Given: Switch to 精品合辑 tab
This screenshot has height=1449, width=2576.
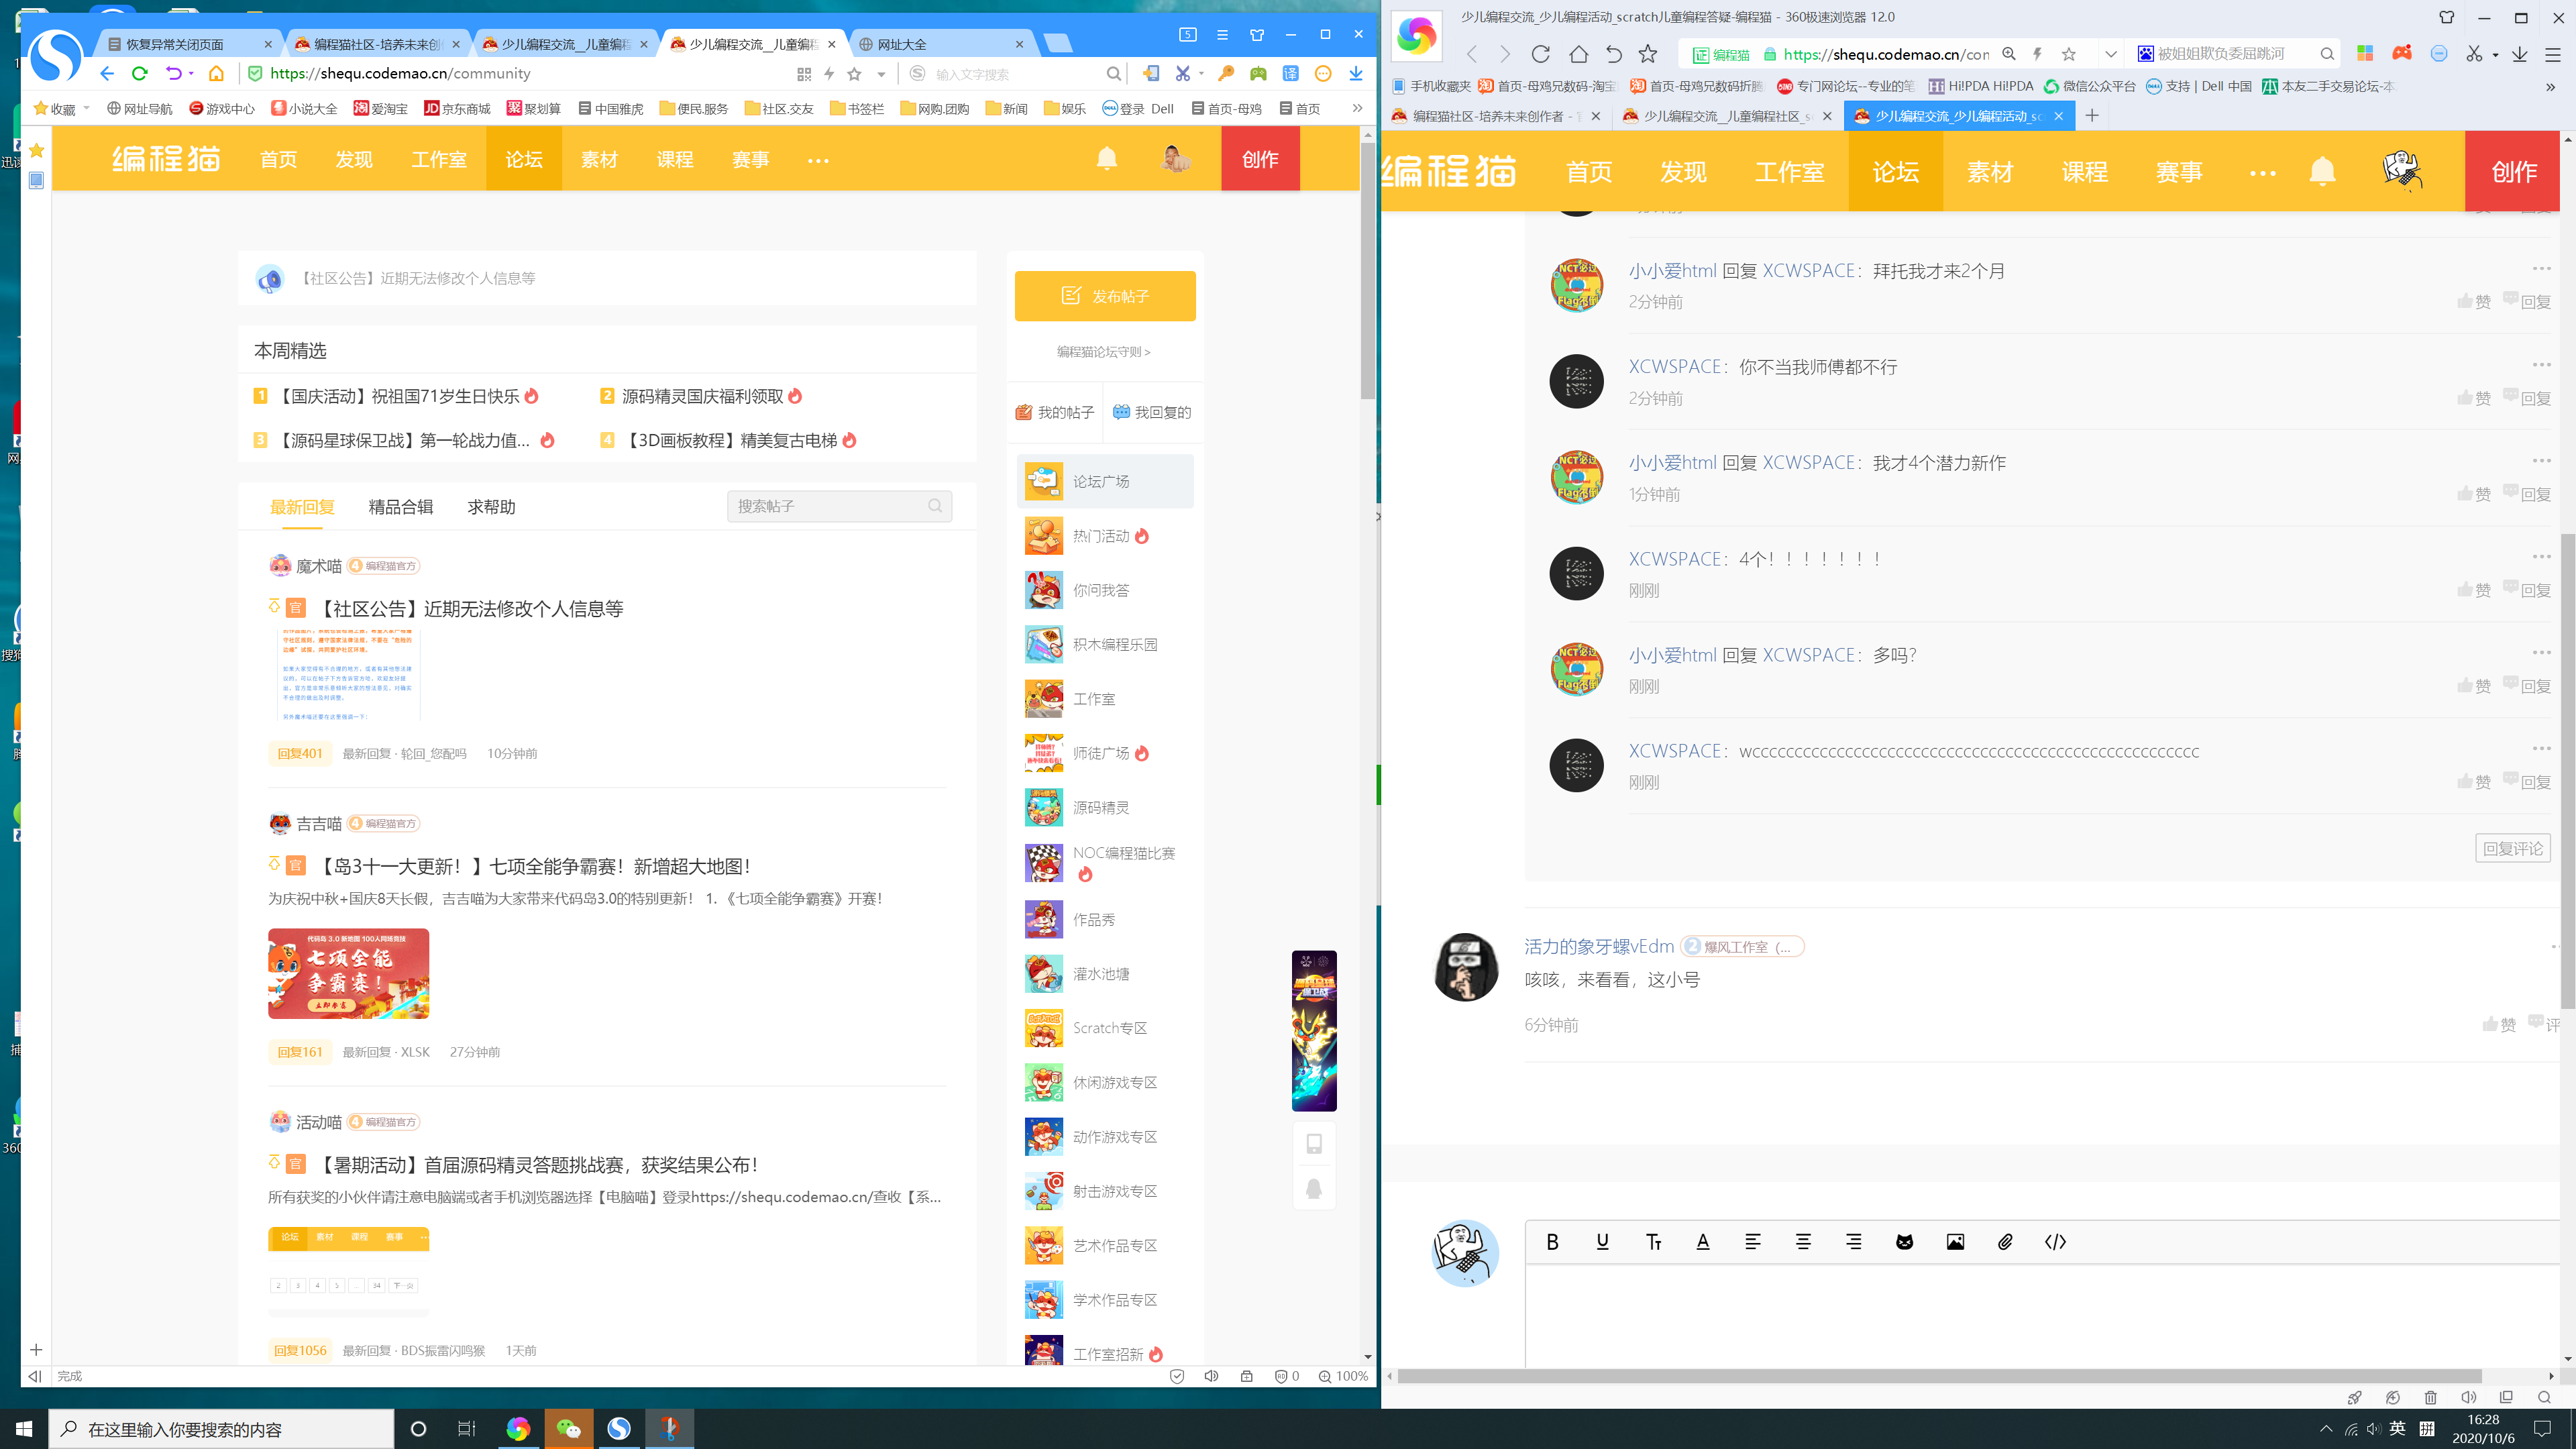Looking at the screenshot, I should coord(401,507).
